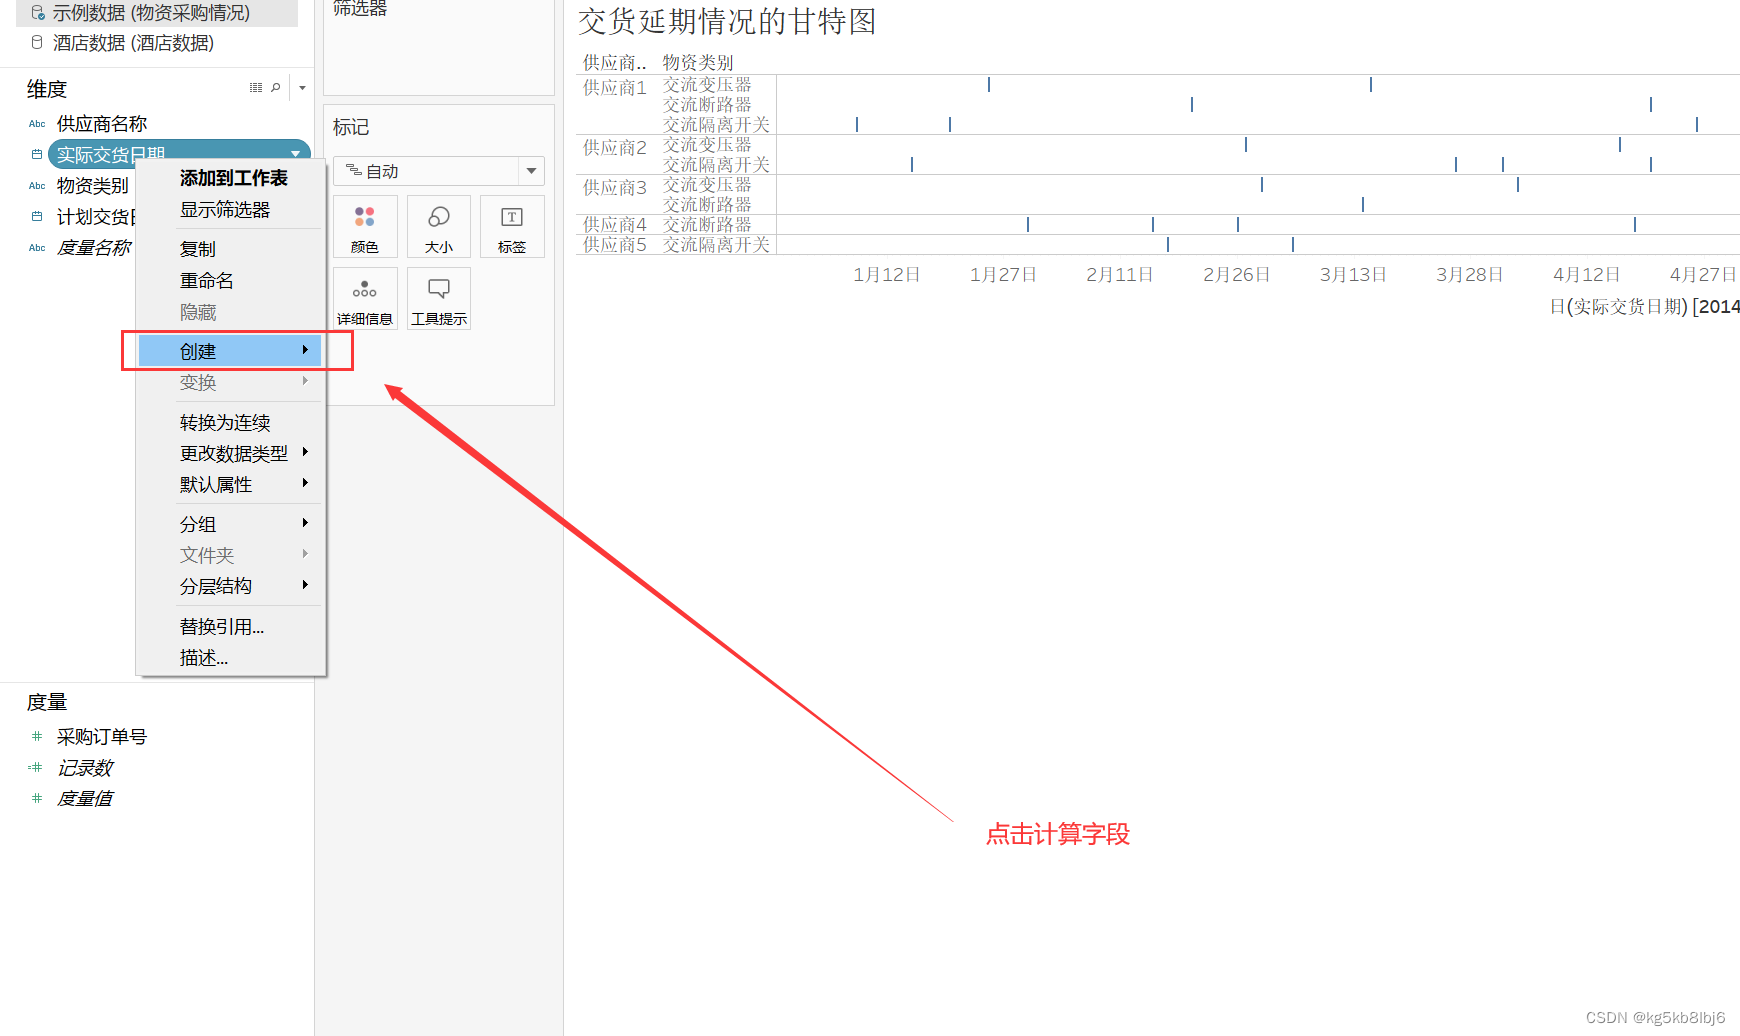Open the 默认属性 submenu
The height and width of the screenshot is (1036, 1740).
[230, 485]
